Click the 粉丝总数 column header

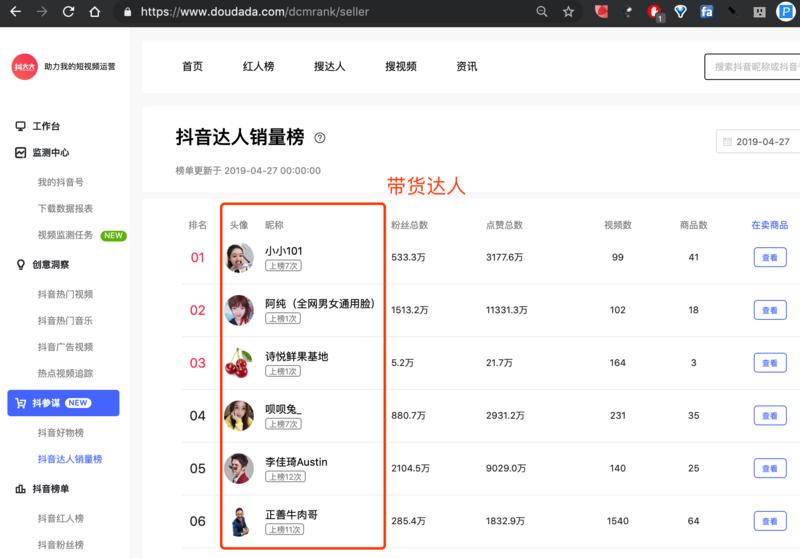click(409, 225)
